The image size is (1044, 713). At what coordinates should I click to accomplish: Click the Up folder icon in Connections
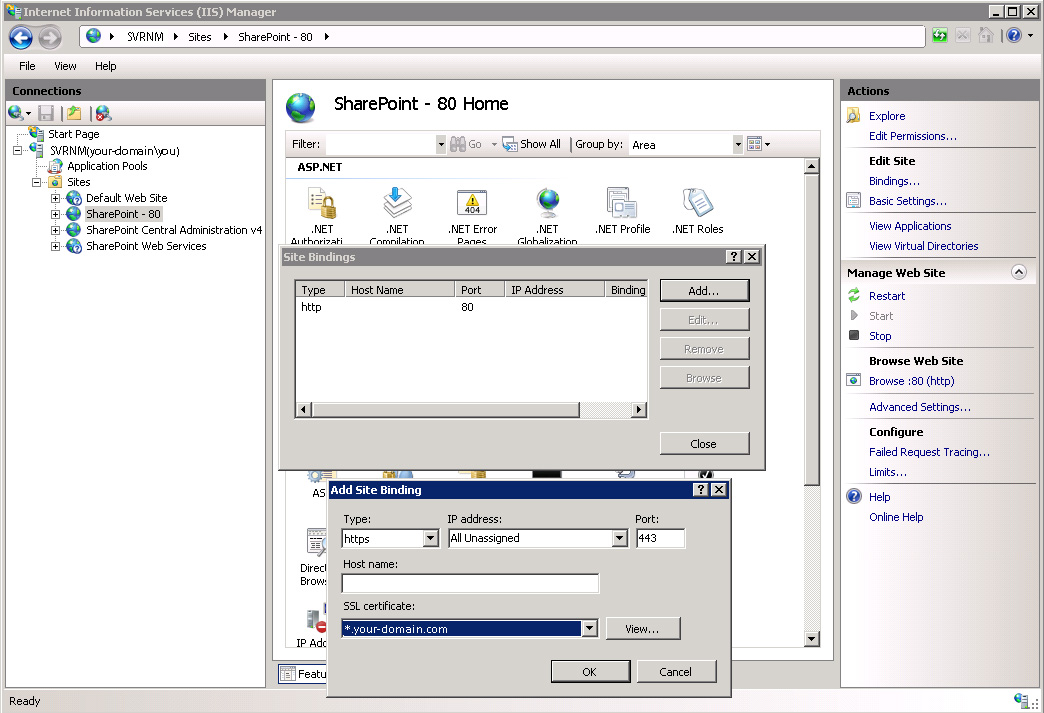tap(74, 113)
